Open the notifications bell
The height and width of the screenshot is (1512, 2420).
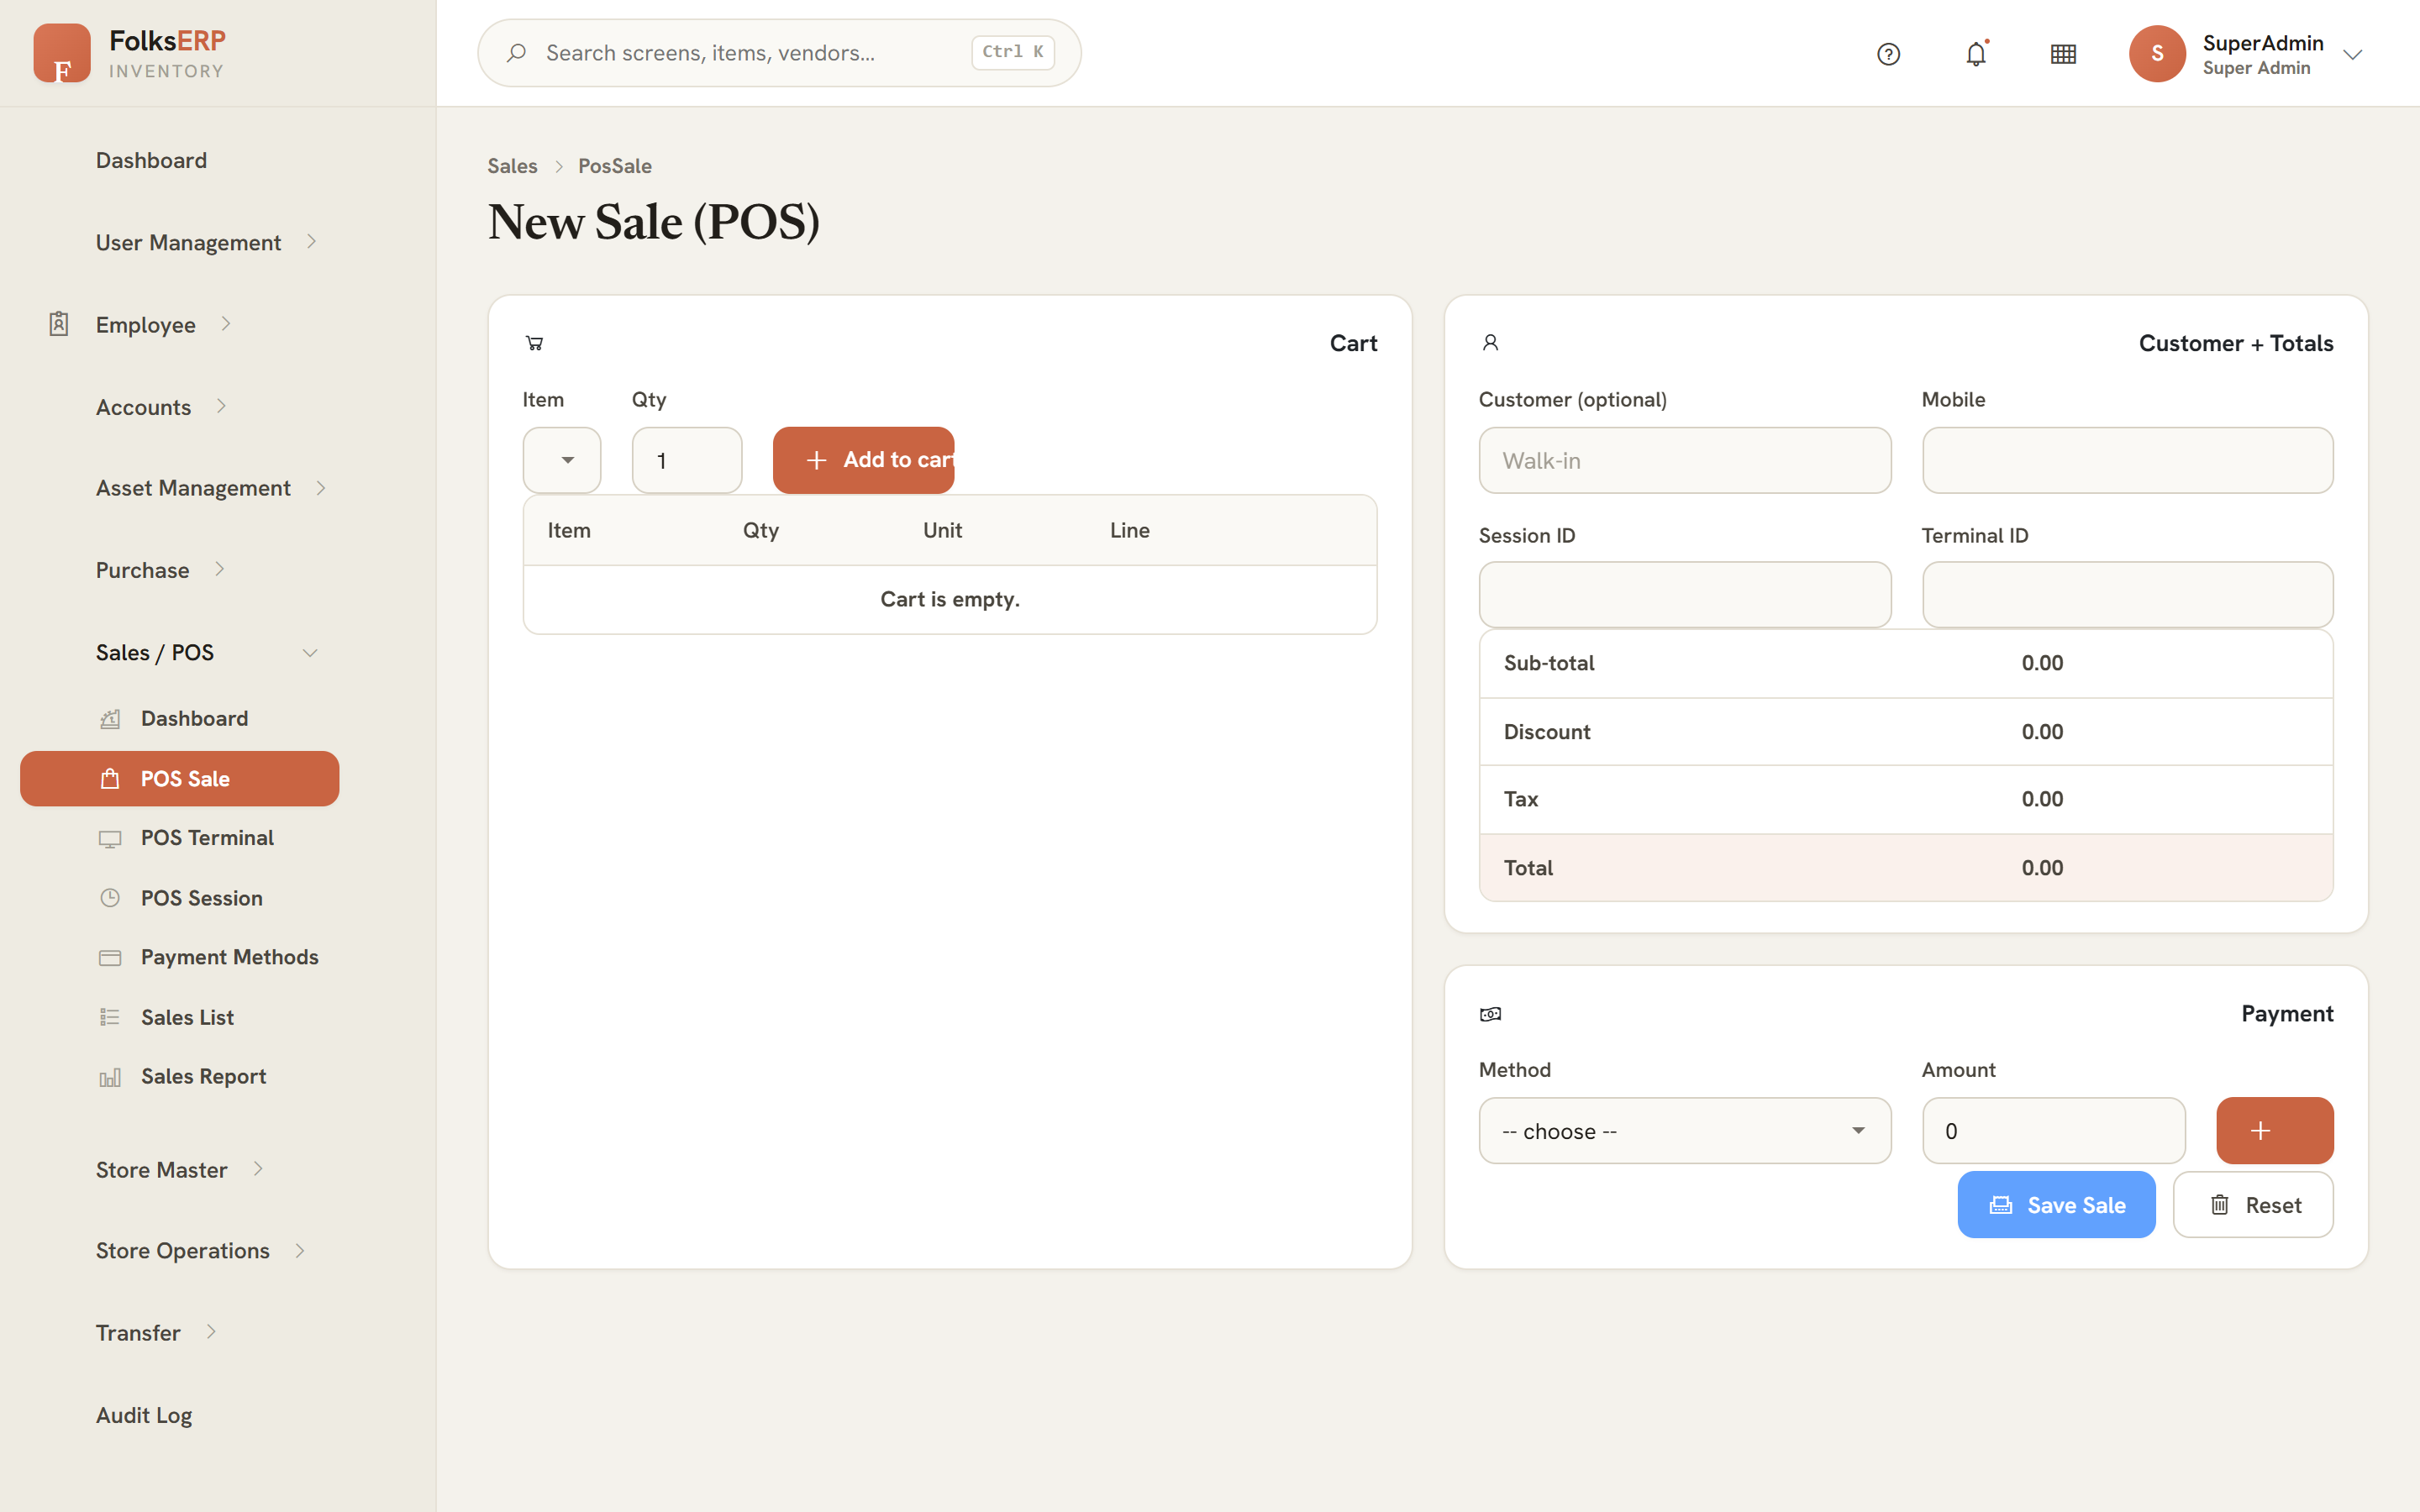point(1976,54)
